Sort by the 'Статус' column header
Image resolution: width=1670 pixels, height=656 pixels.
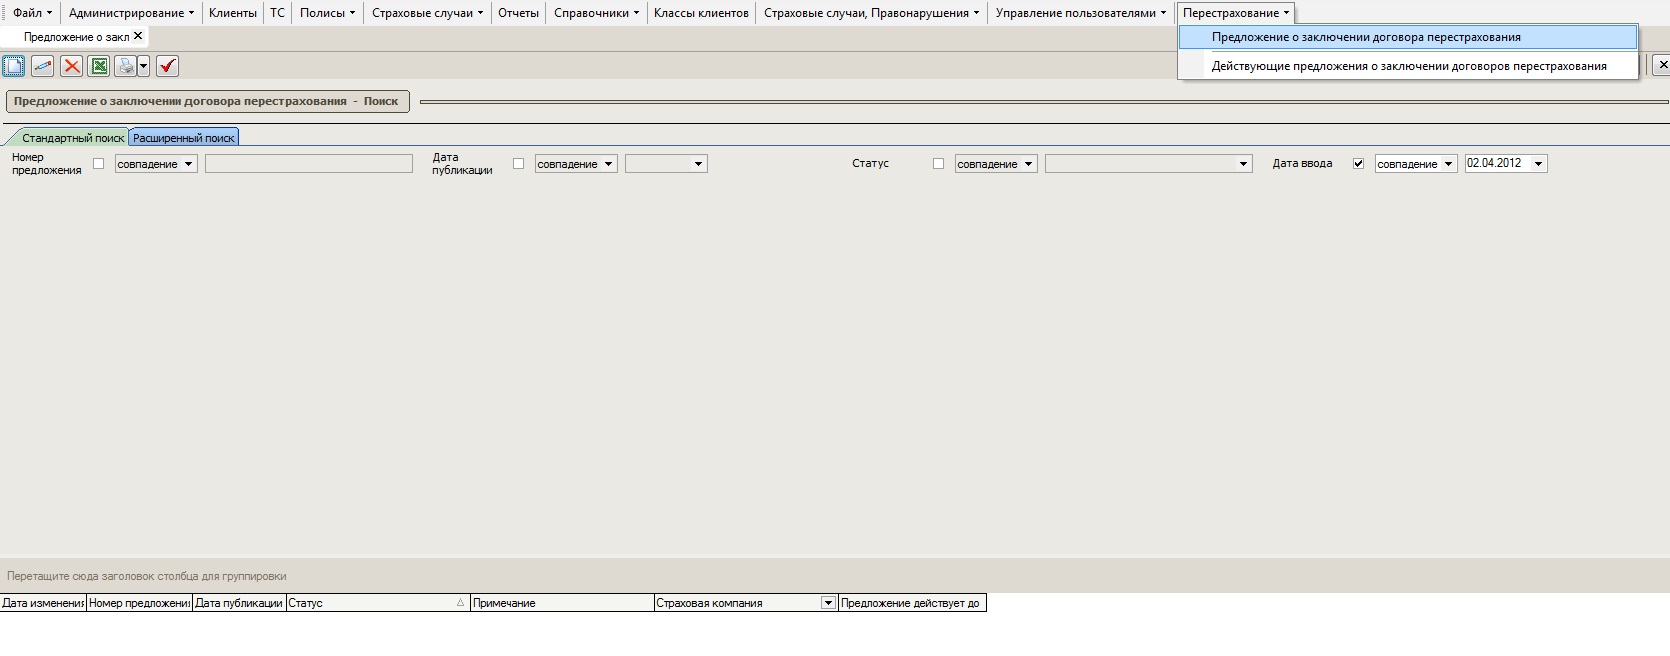(x=370, y=603)
